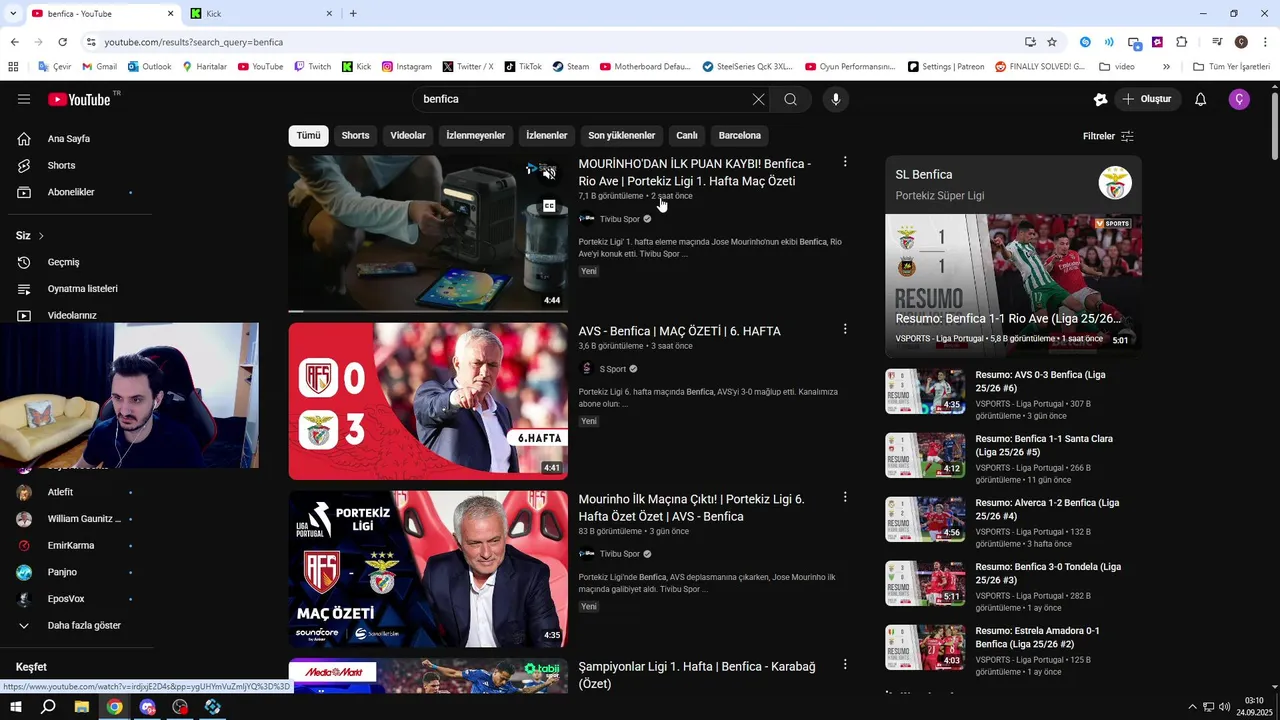Click the Oluştur create button
The height and width of the screenshot is (720, 1280).
coord(1148,99)
